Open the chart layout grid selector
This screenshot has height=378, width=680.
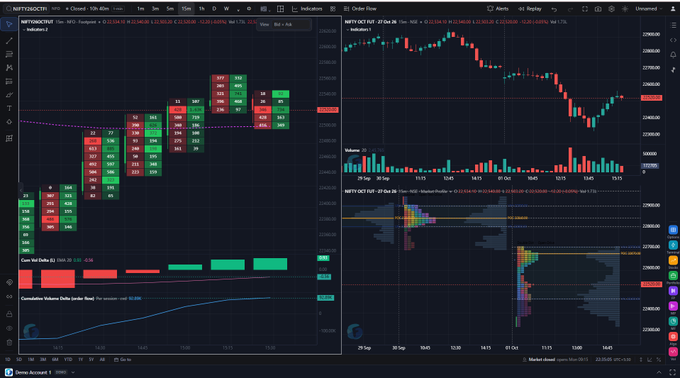click(281, 9)
